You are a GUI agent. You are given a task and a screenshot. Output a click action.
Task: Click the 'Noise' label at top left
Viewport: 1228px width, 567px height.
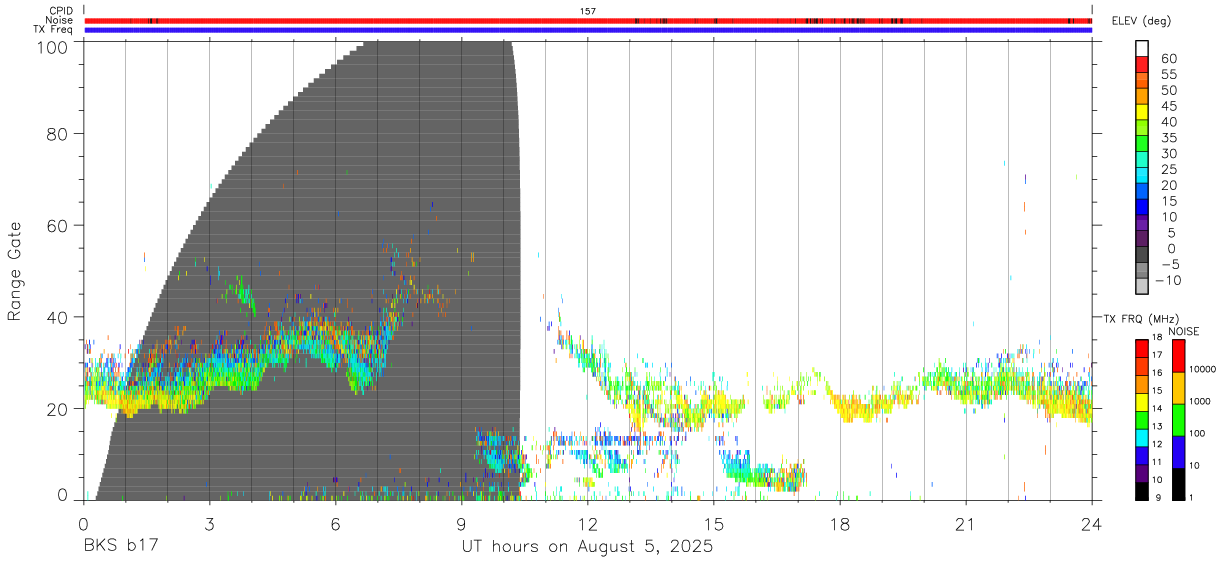pyautogui.click(x=60, y=20)
